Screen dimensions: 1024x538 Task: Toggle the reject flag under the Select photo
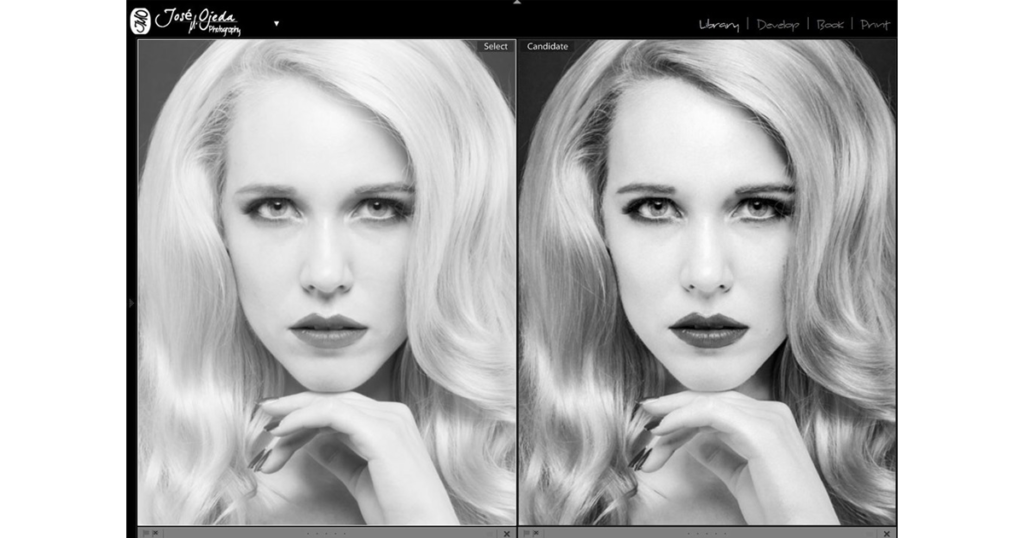click(155, 533)
